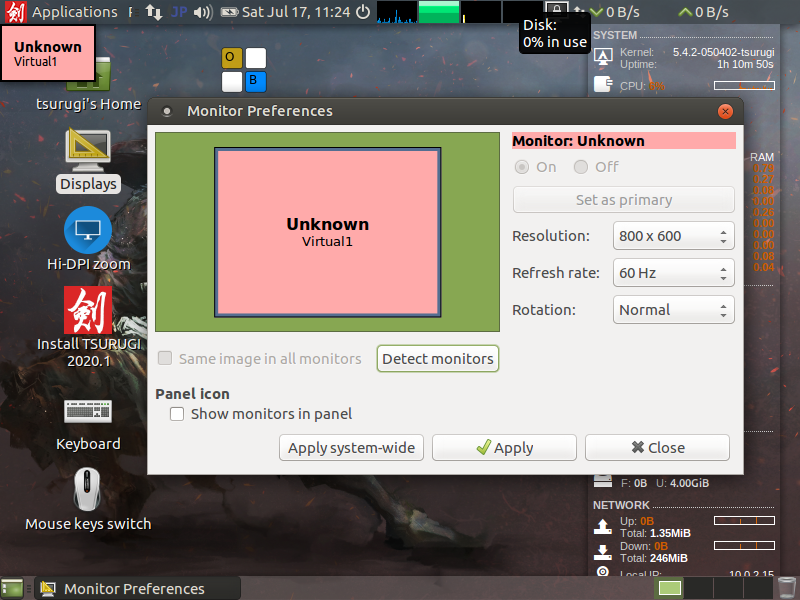Screen dimensions: 800x600
Task: Open Mouse keys switch desktop icon
Action: click(x=88, y=500)
